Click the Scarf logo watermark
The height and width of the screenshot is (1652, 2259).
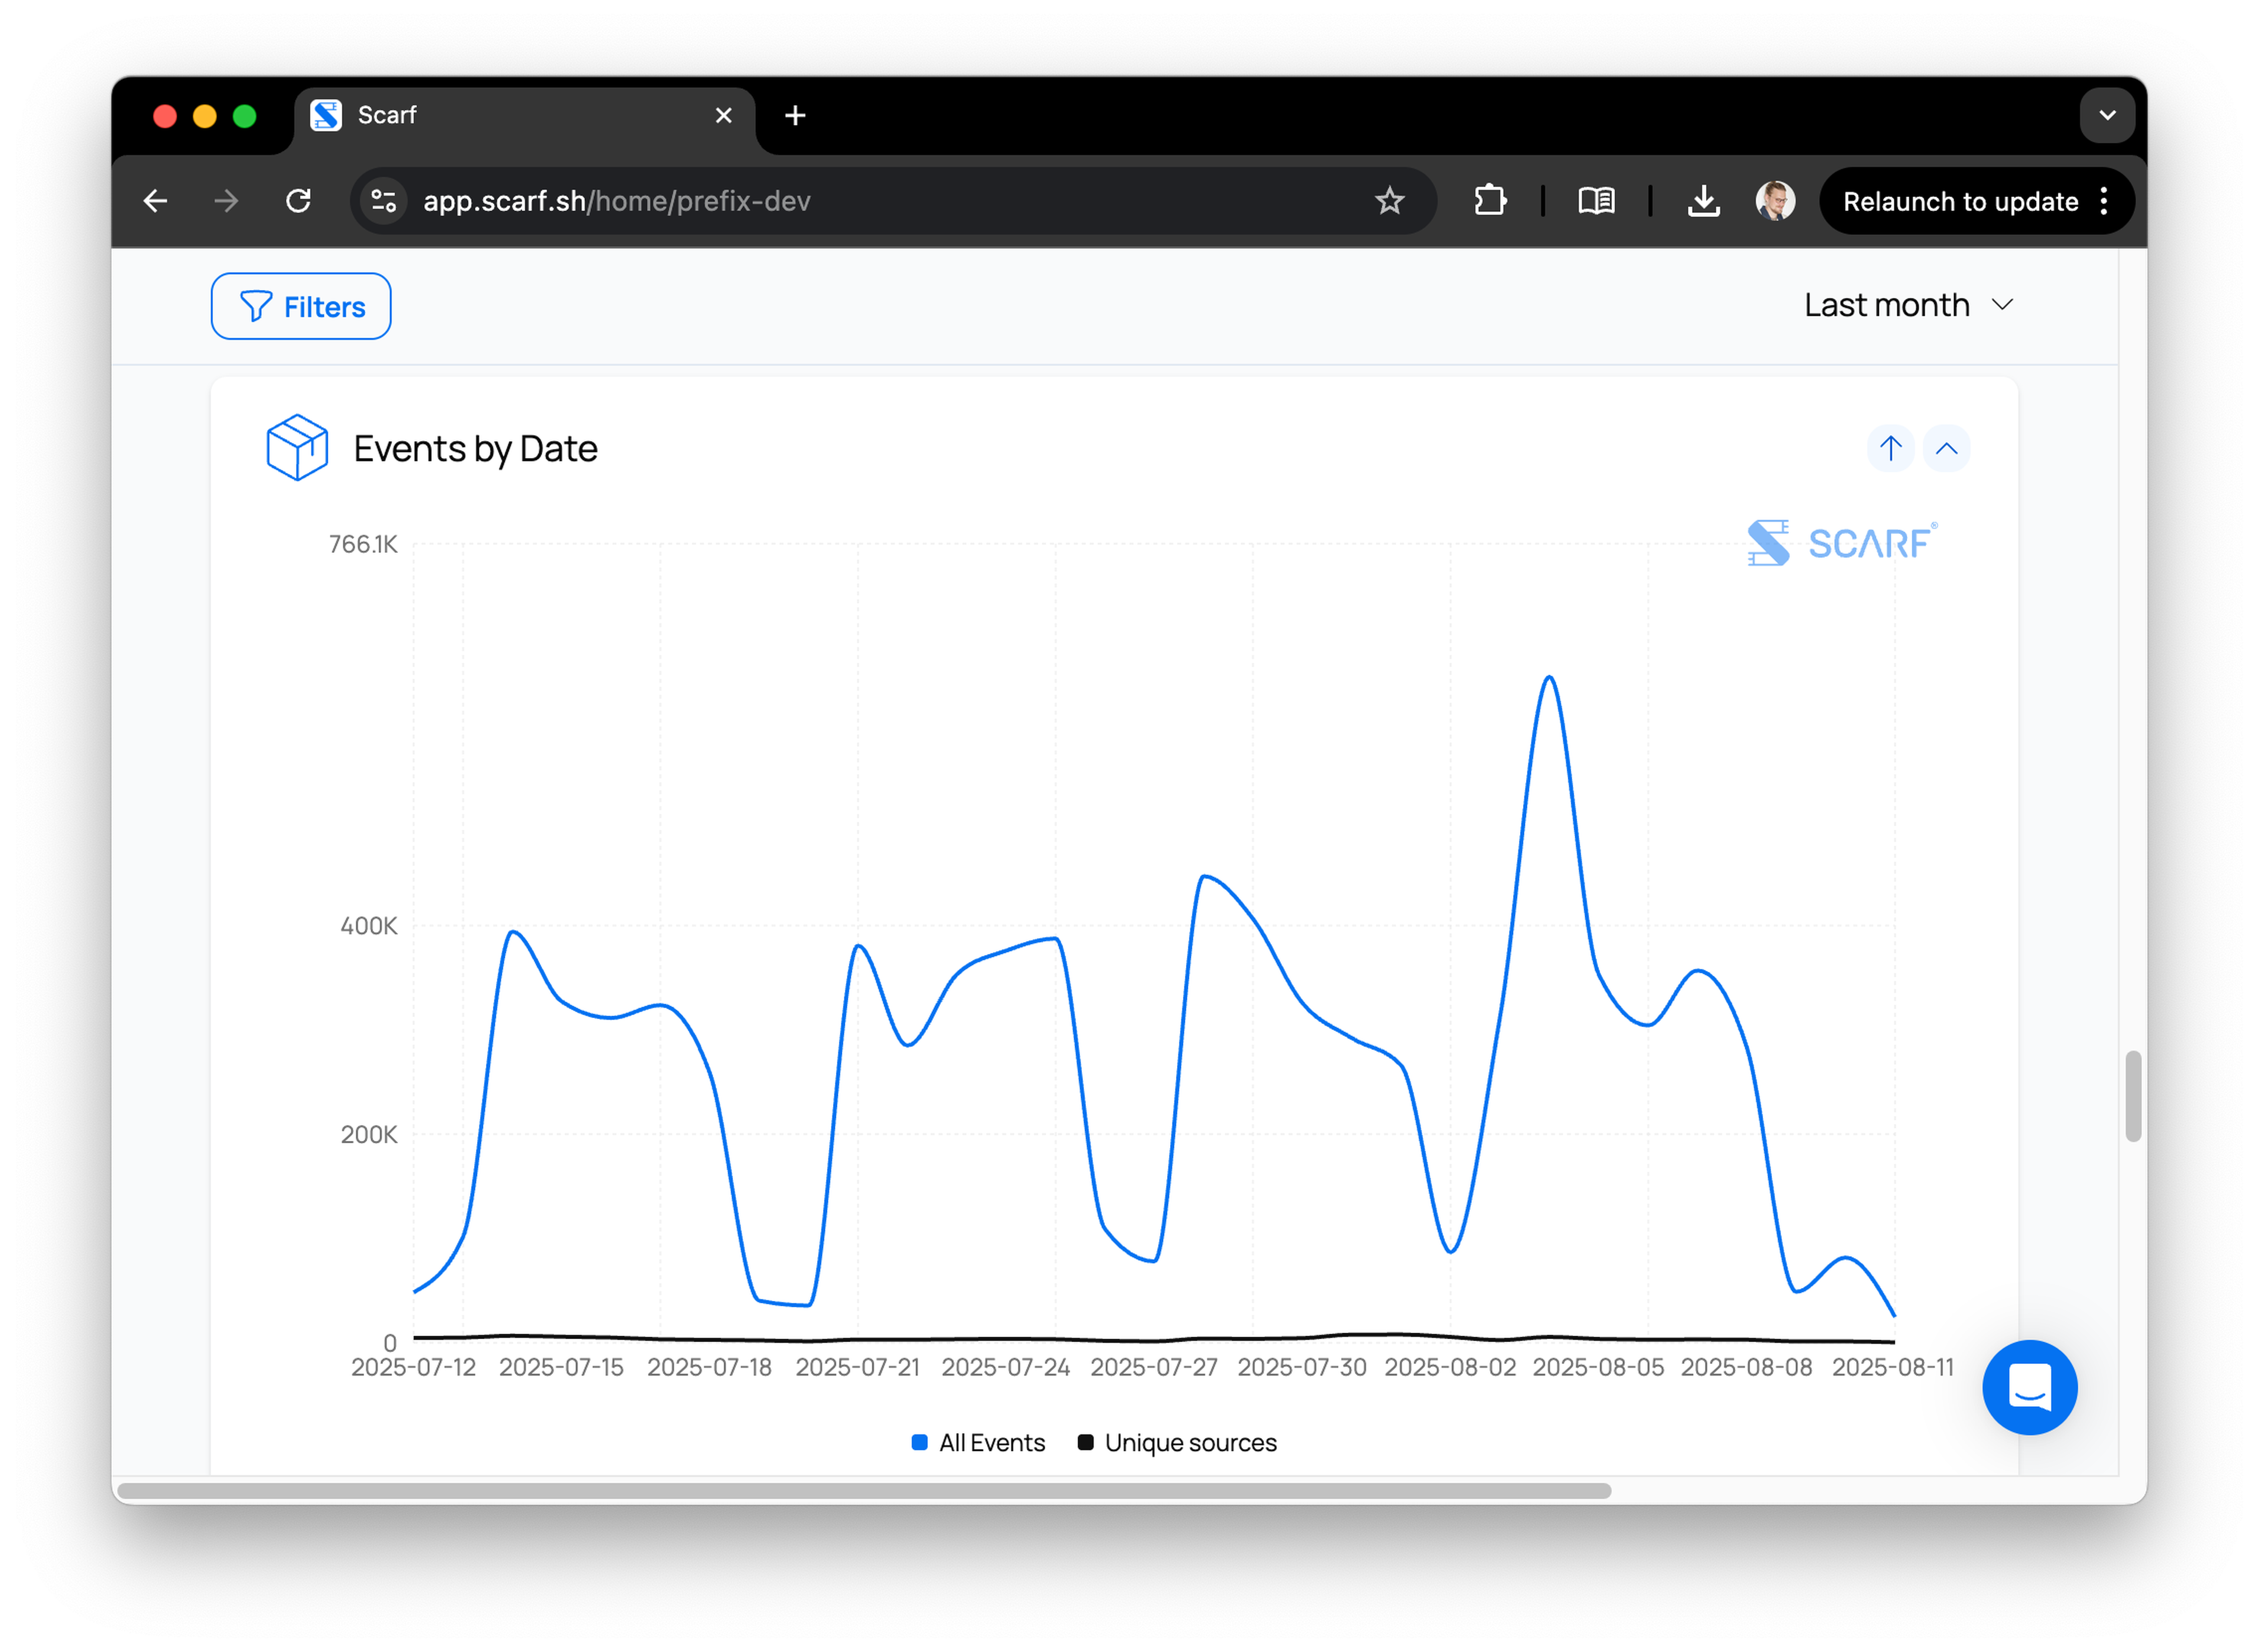point(1841,543)
